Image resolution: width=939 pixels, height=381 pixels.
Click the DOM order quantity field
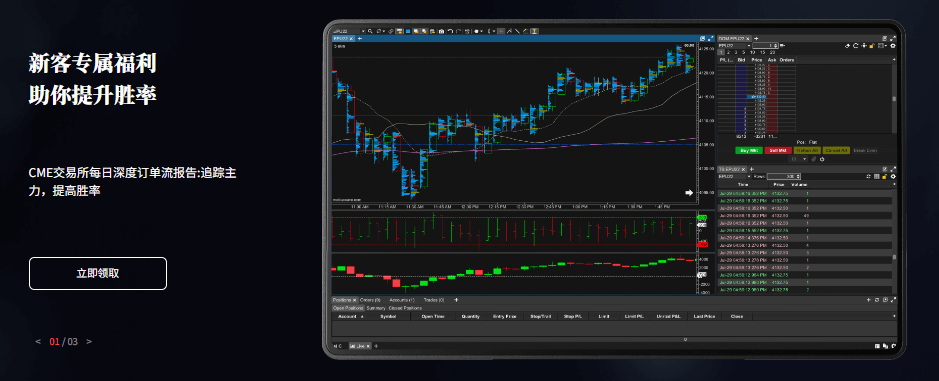[x=765, y=46]
